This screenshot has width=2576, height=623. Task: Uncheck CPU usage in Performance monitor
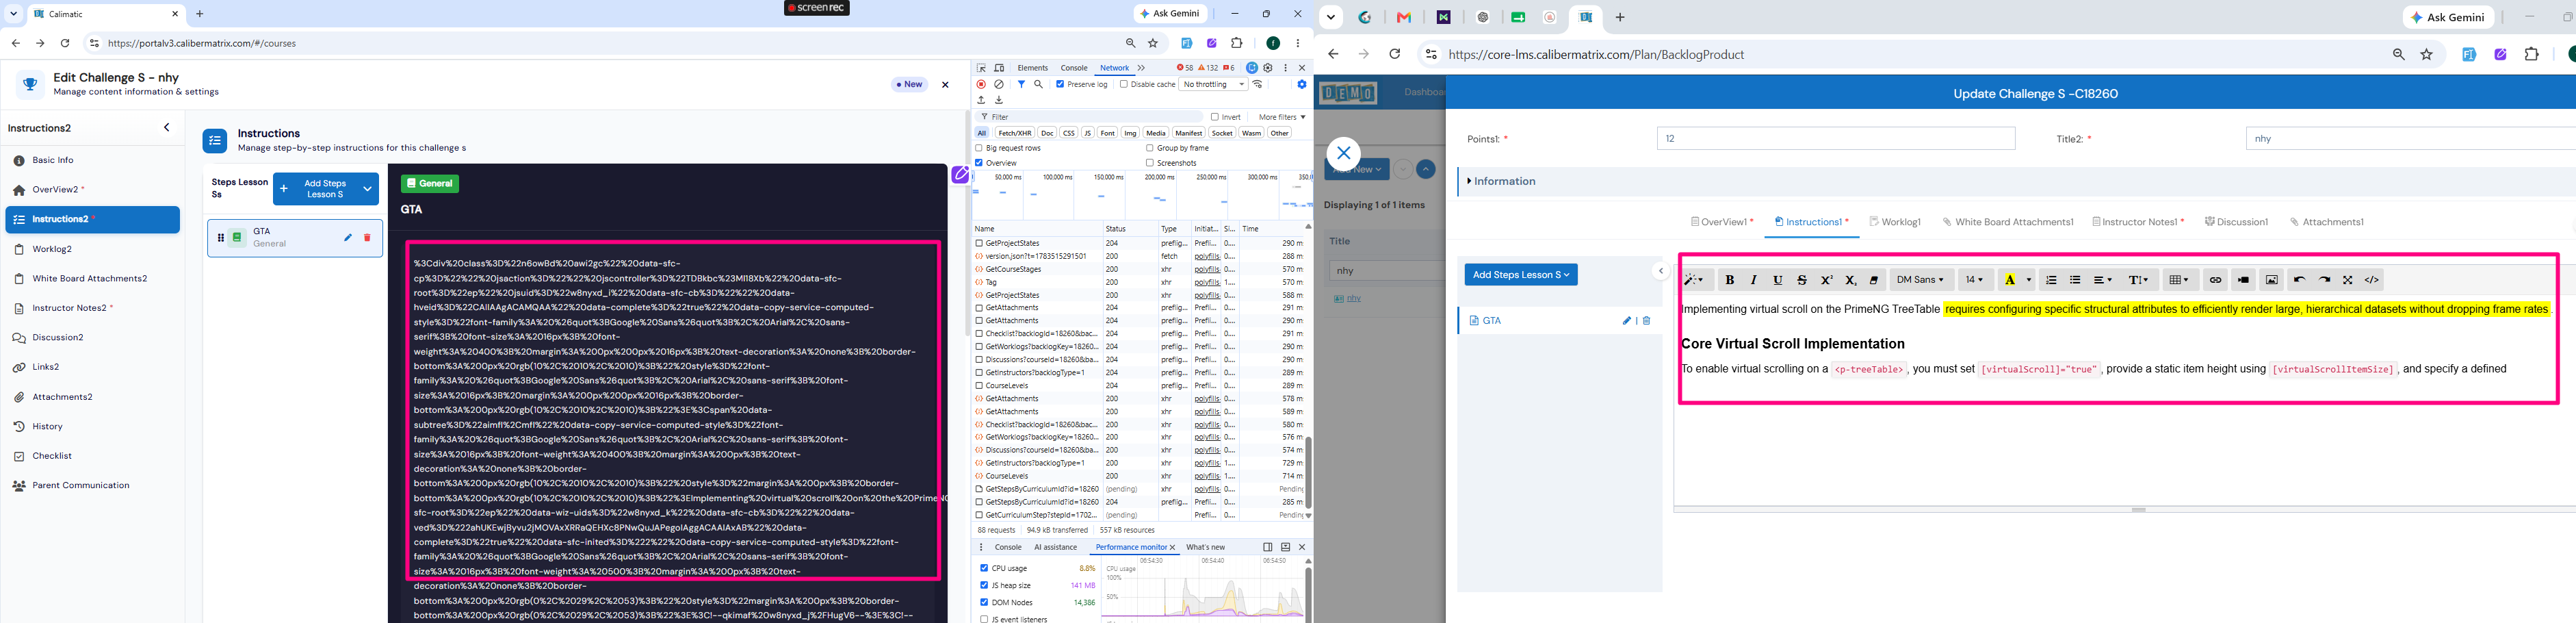point(984,568)
